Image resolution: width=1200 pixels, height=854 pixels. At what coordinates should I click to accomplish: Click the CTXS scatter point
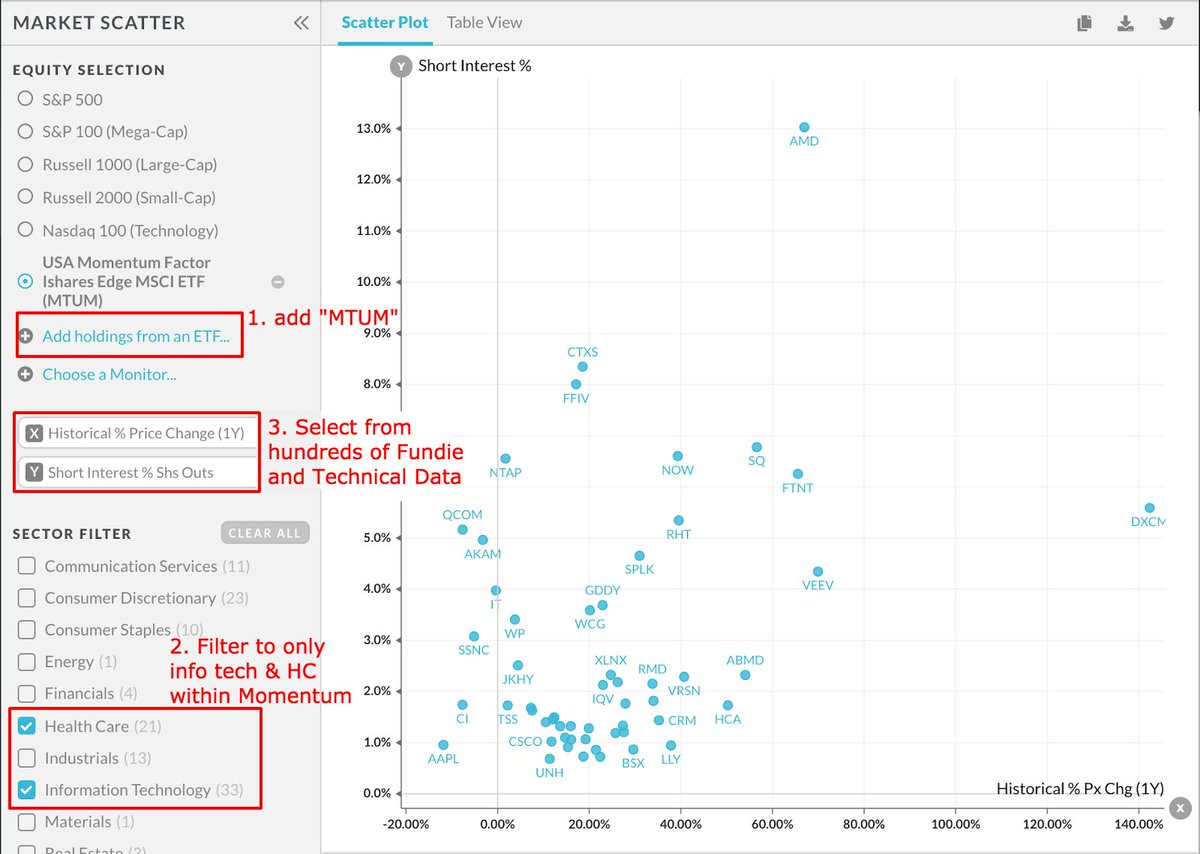(582, 366)
